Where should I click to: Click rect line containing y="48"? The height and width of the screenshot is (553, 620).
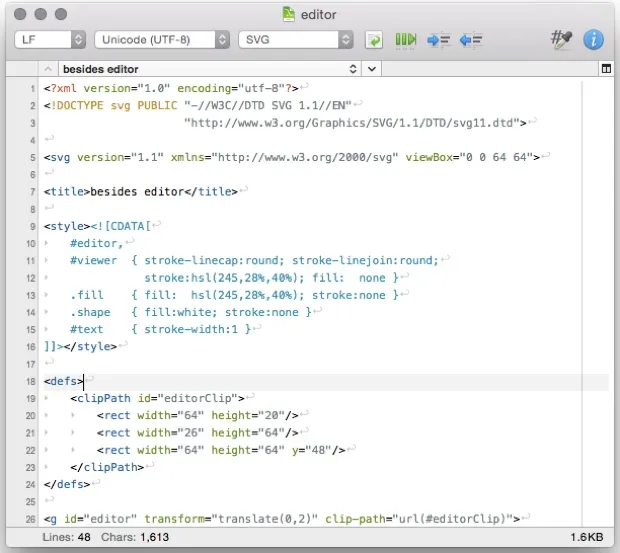pos(221,450)
